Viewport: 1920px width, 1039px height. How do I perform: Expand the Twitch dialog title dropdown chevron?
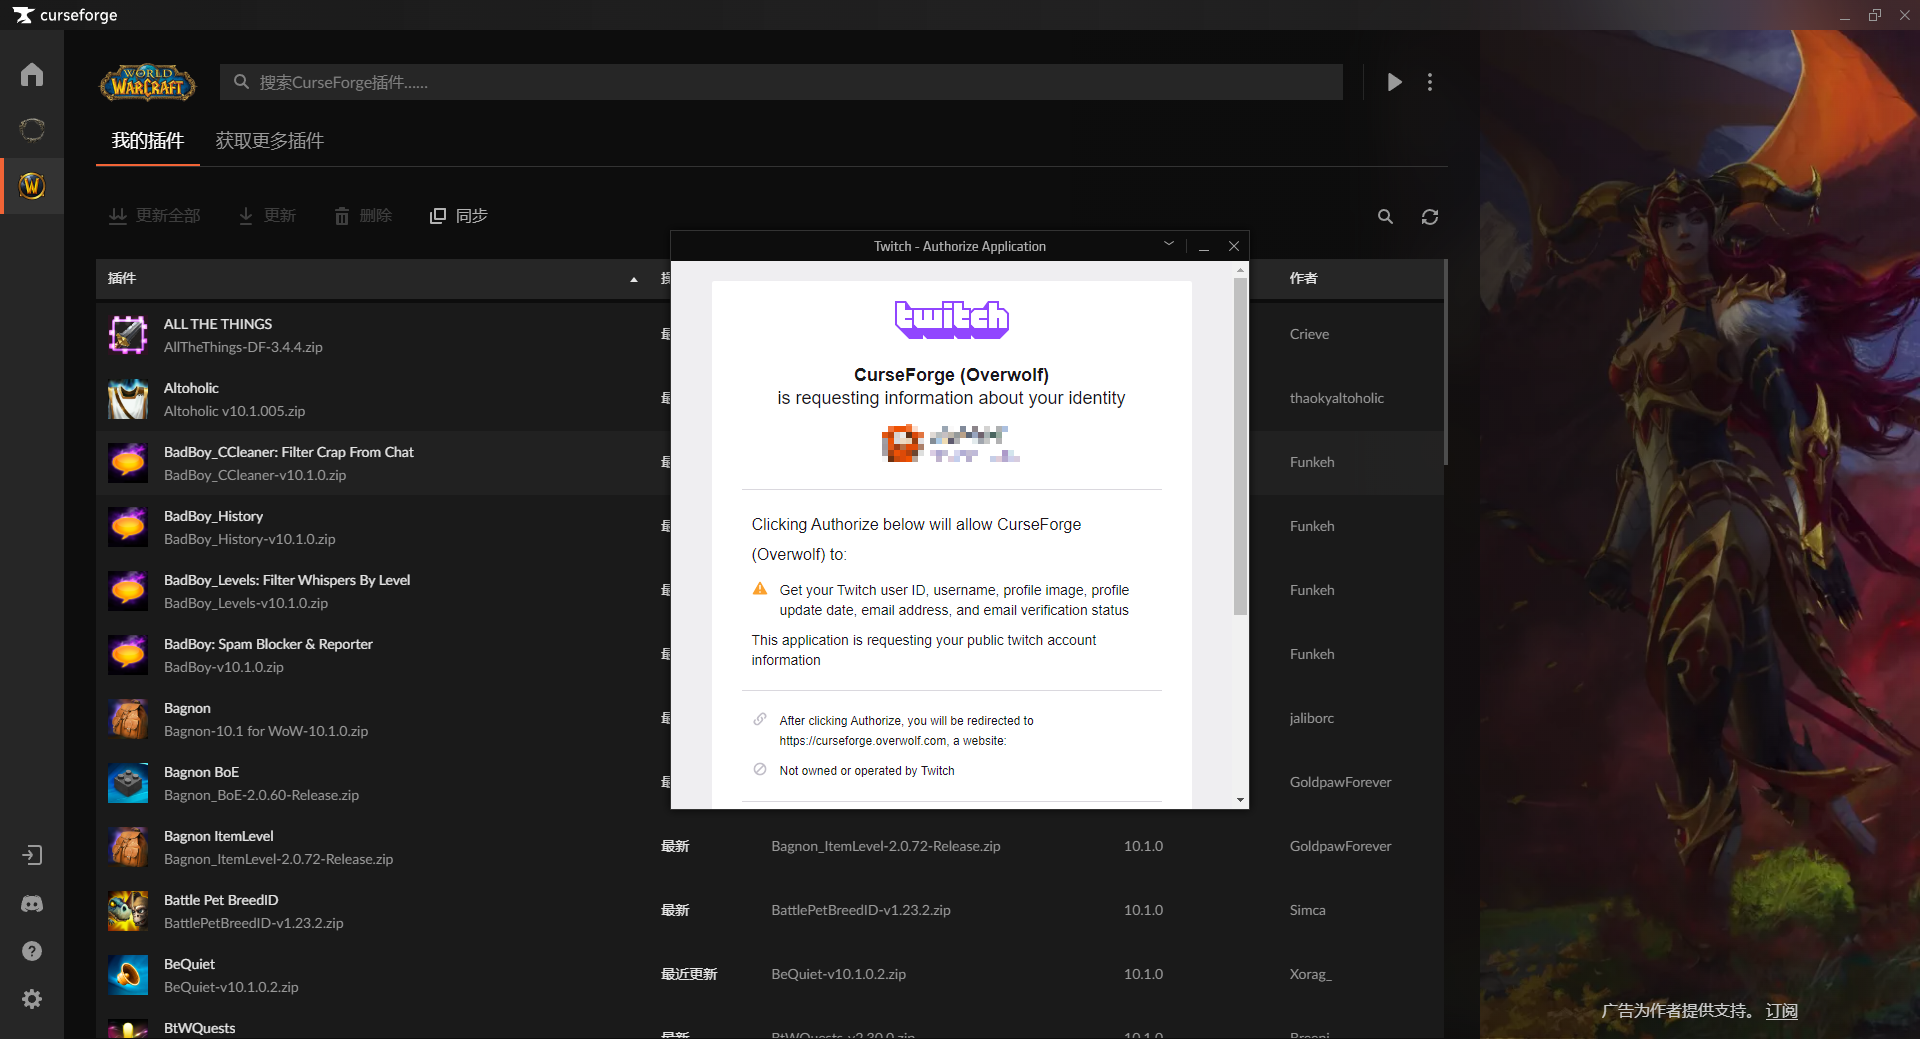click(1169, 245)
